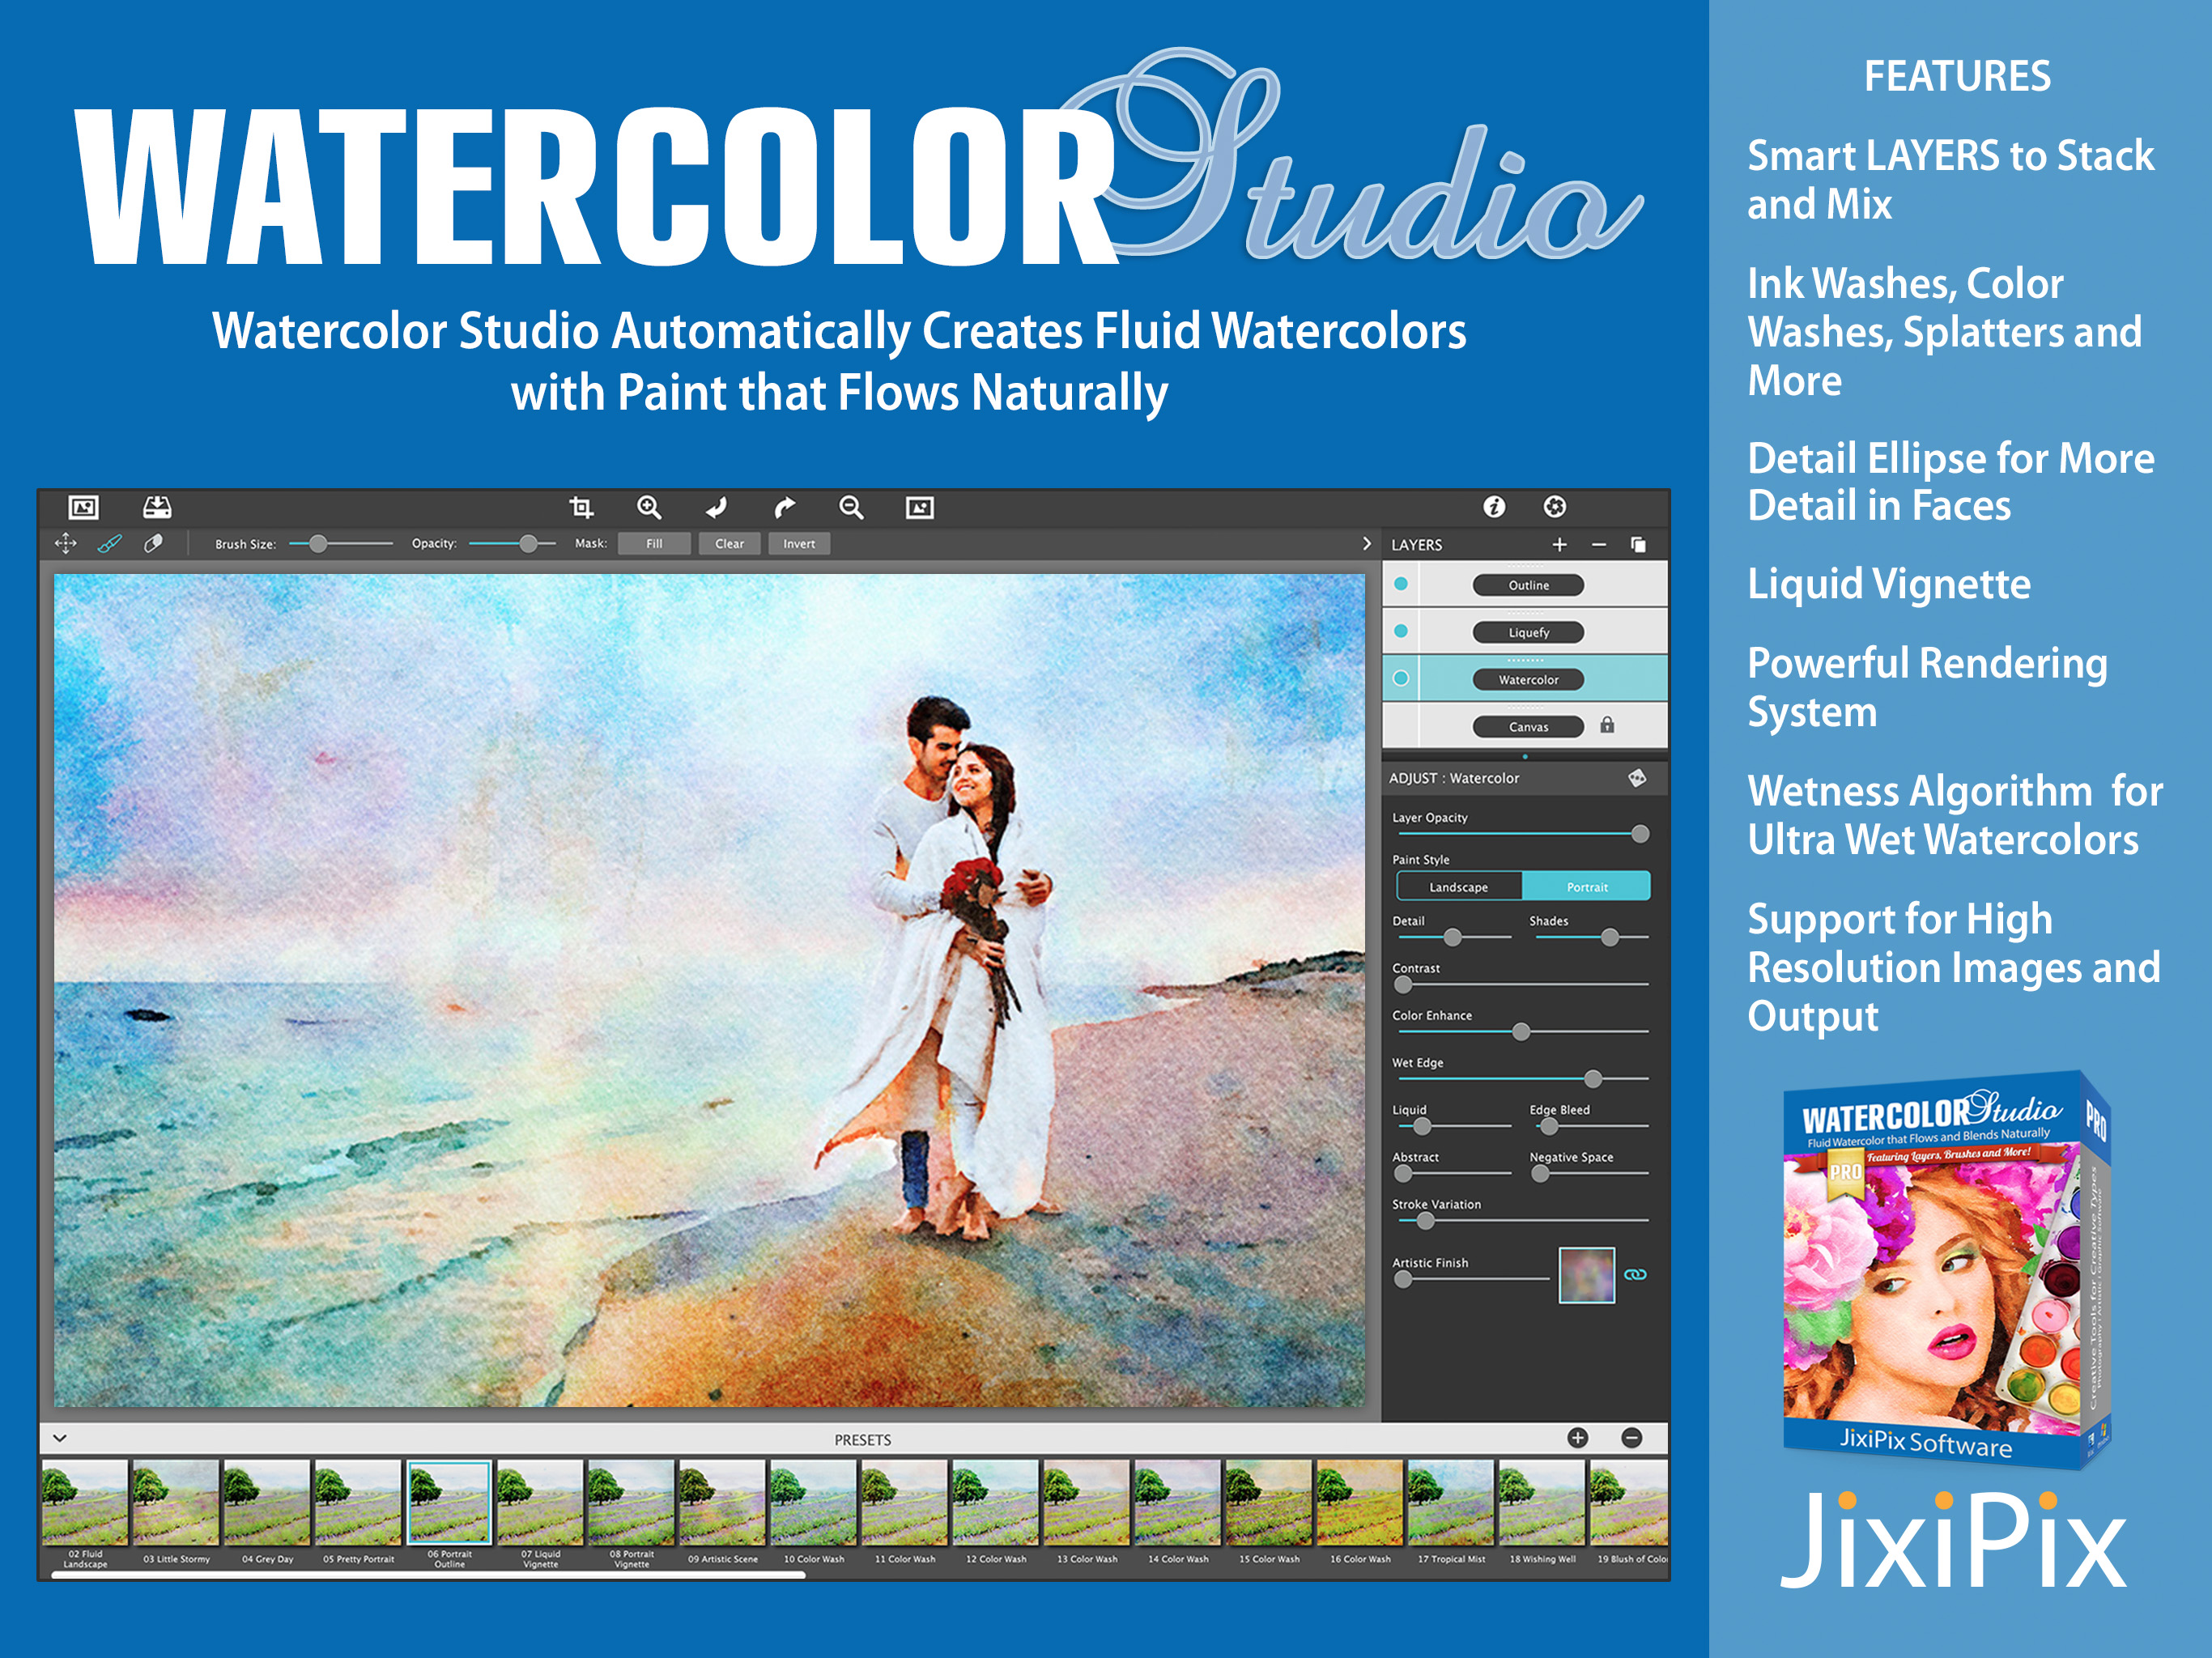Toggle visibility of the Outline layer
The height and width of the screenshot is (1658, 2212).
pos(1400,584)
